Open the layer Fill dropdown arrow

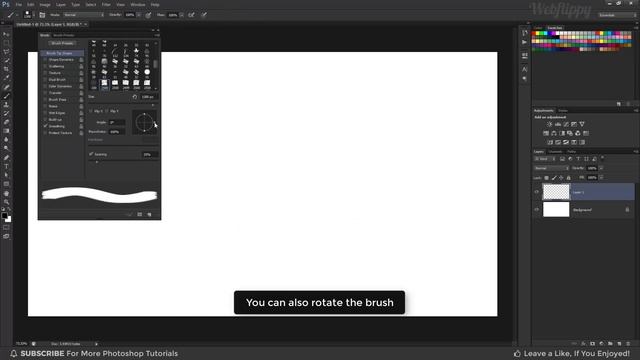(601, 178)
